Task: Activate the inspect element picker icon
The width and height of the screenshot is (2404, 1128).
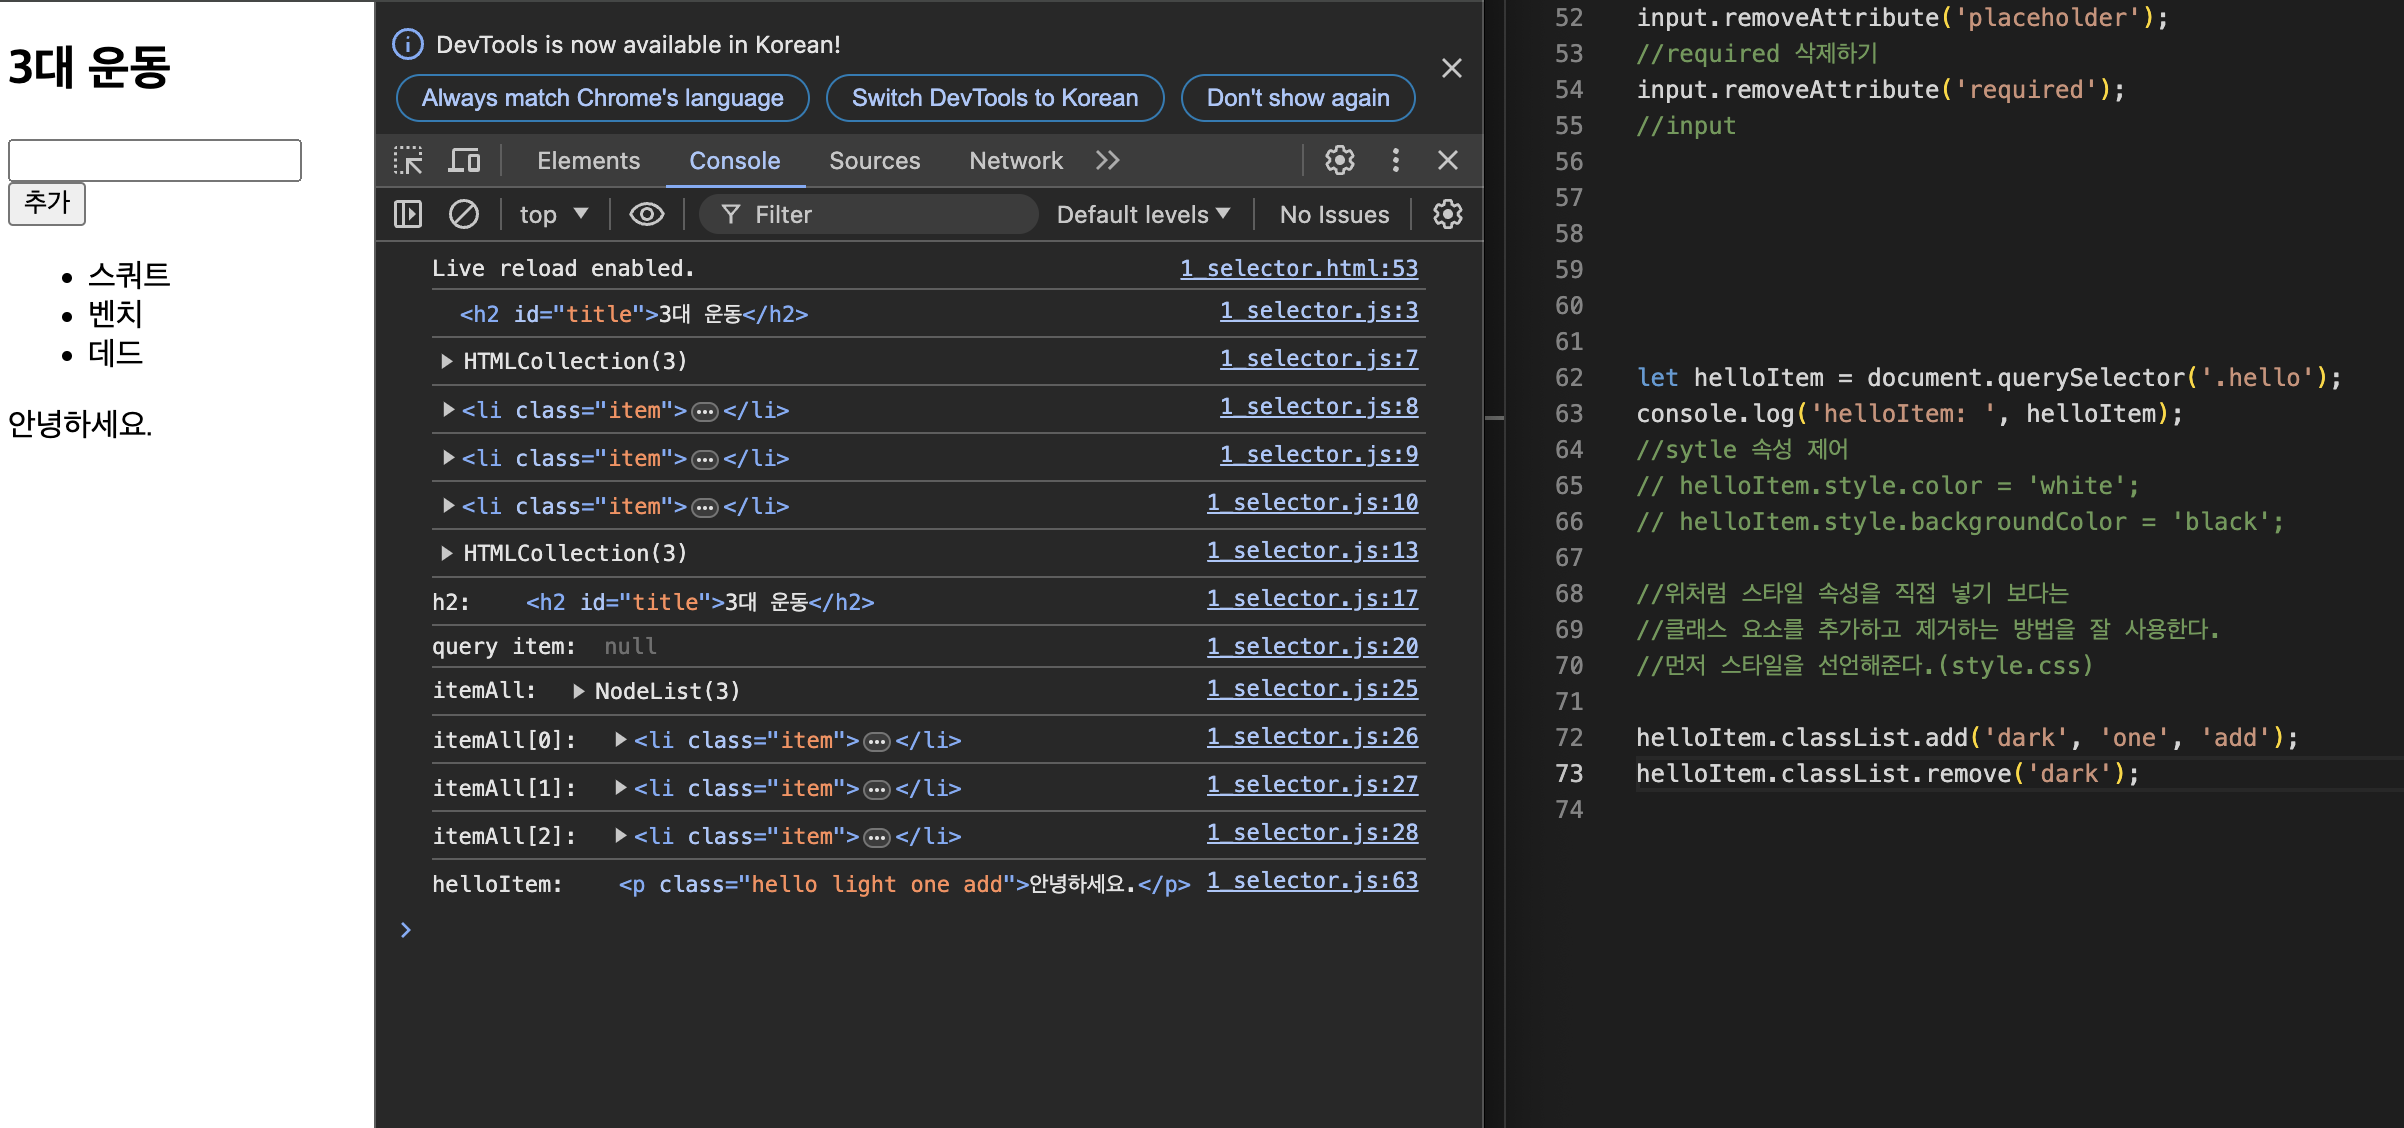Action: click(x=408, y=161)
